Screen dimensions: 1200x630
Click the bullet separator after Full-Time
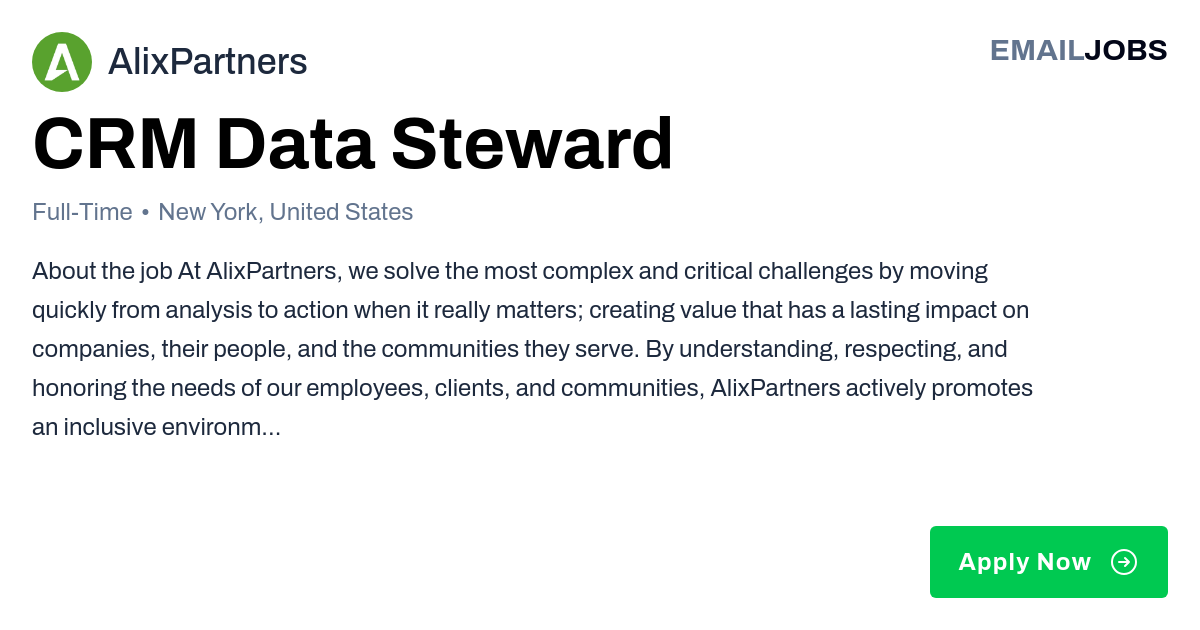(146, 213)
